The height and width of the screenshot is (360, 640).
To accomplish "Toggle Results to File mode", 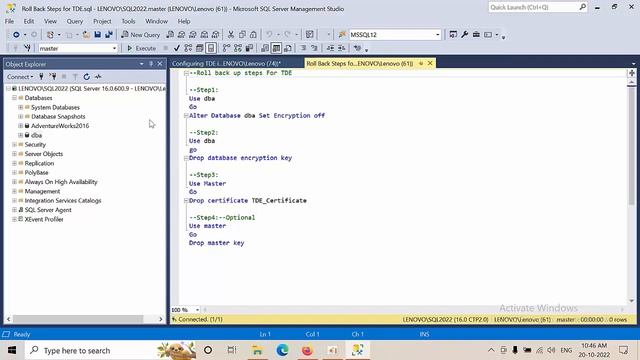I will [288, 48].
